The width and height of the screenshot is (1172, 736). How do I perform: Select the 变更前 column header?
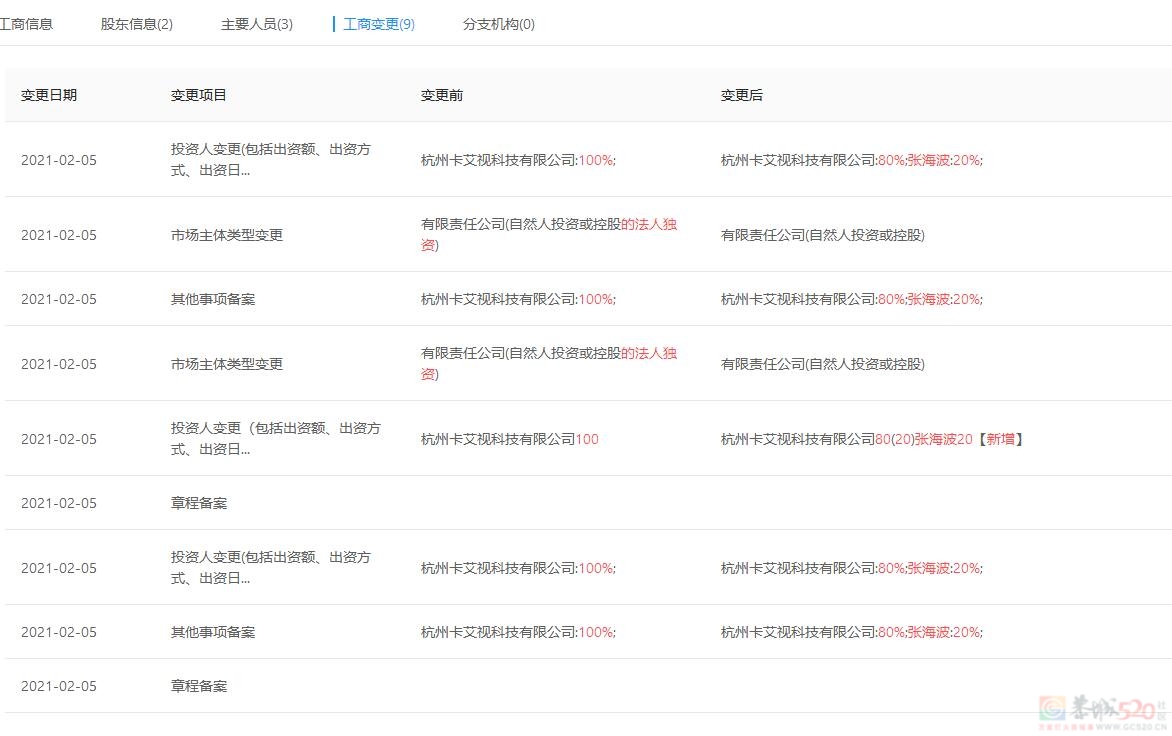tap(442, 95)
